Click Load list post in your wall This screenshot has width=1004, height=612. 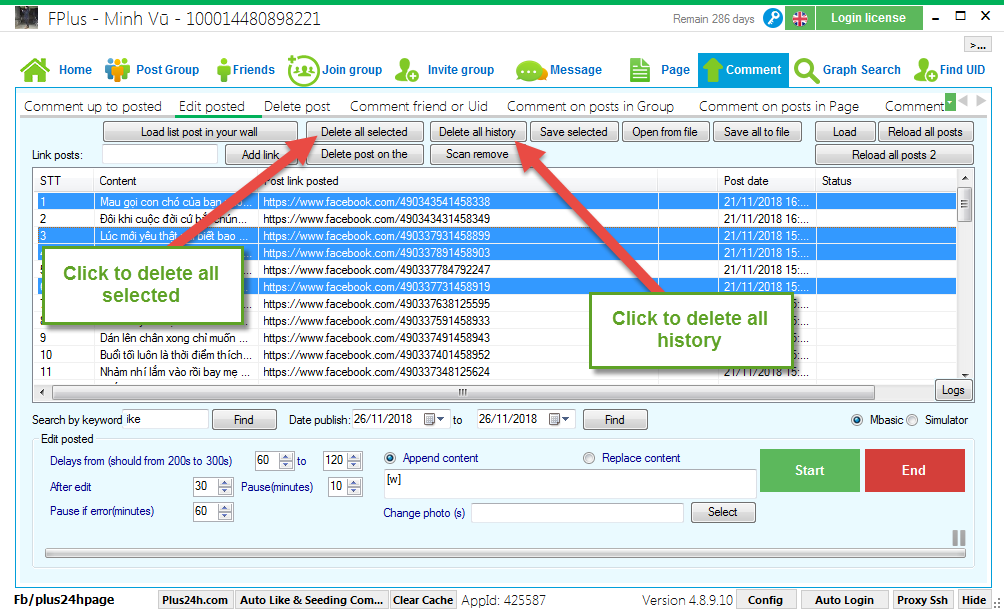point(200,132)
